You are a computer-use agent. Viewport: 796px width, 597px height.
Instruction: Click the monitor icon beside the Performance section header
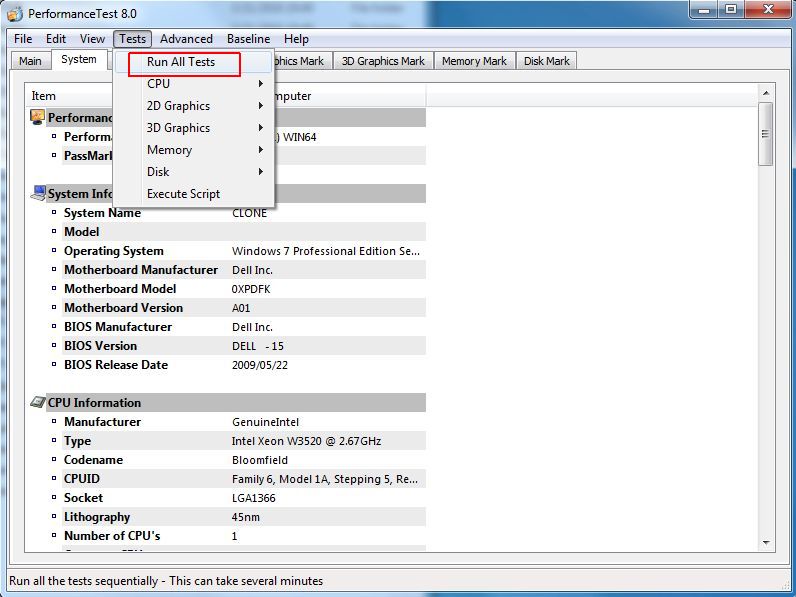pos(37,117)
